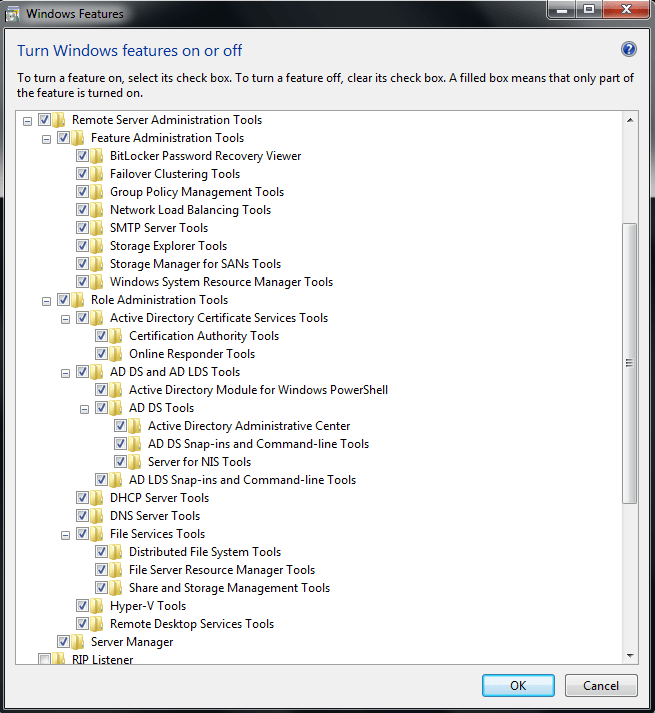Select the DNS Server Tools row
This screenshot has width=655, height=713.
(155, 516)
